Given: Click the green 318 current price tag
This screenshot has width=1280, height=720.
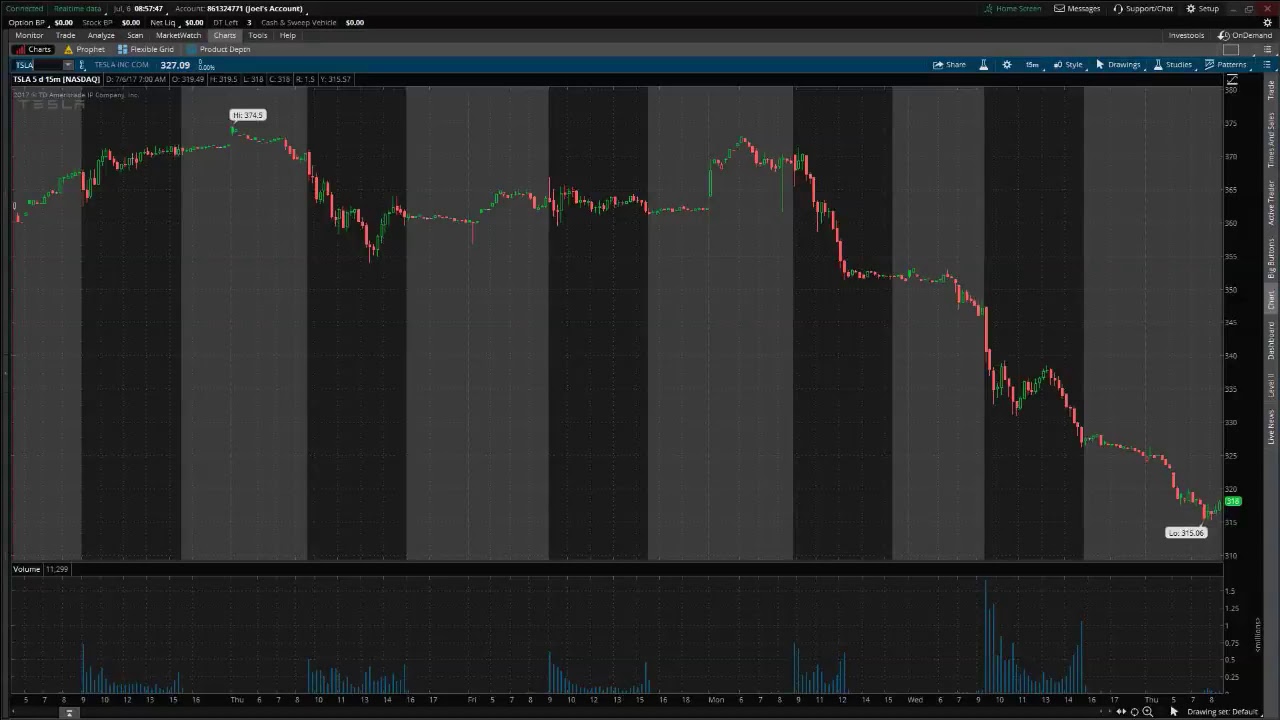Looking at the screenshot, I should [1233, 502].
